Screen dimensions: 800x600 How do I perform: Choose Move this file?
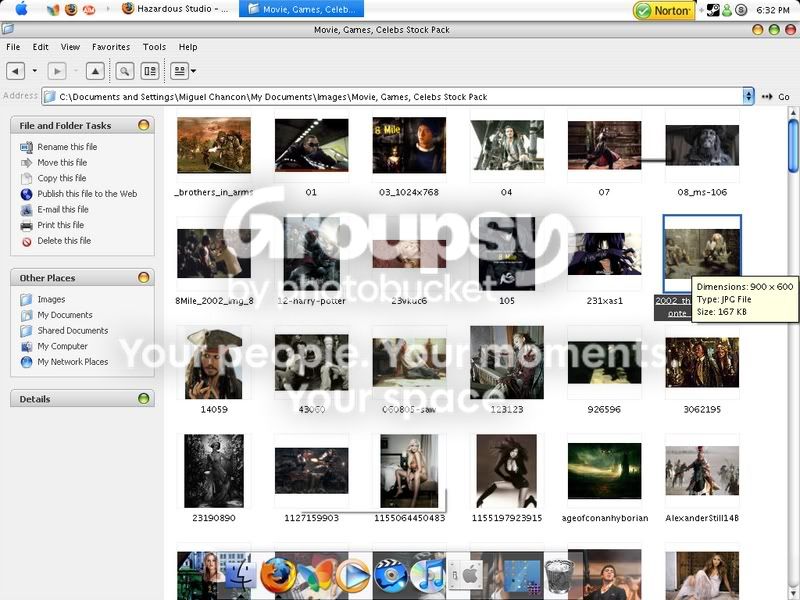click(x=62, y=163)
